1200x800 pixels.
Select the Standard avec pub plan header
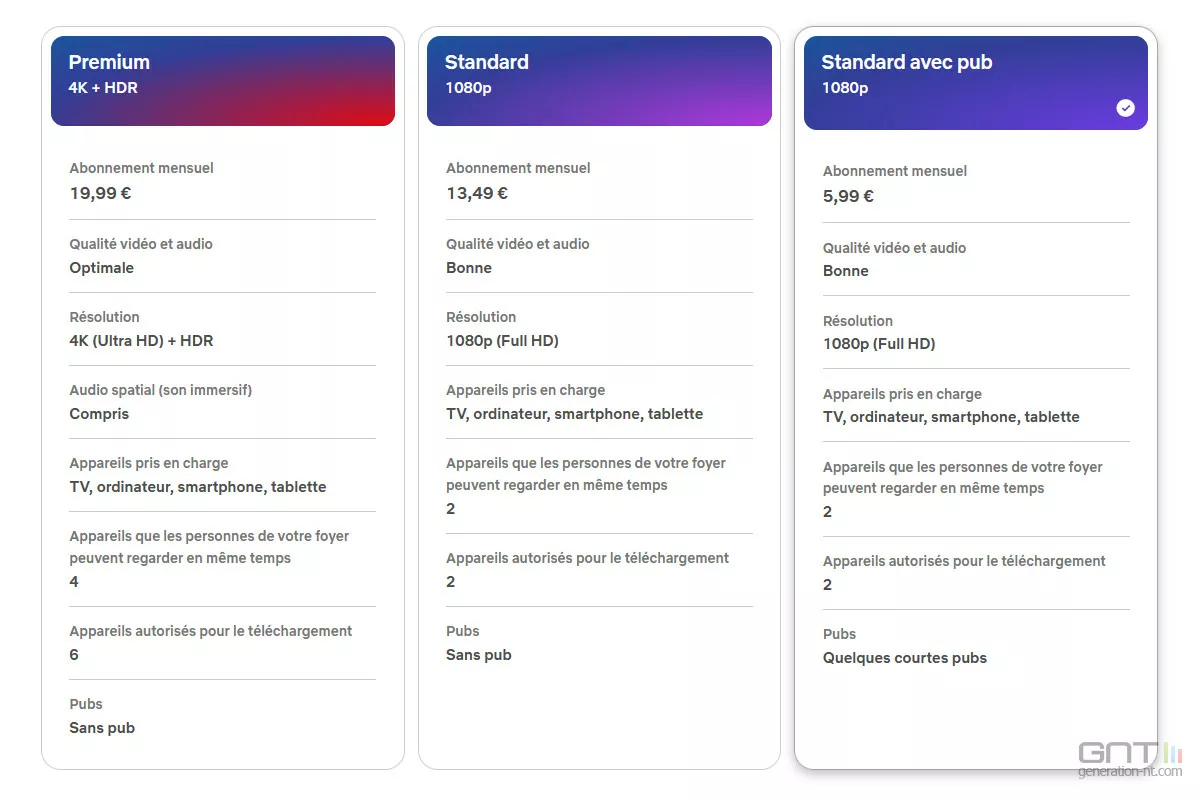click(x=975, y=83)
